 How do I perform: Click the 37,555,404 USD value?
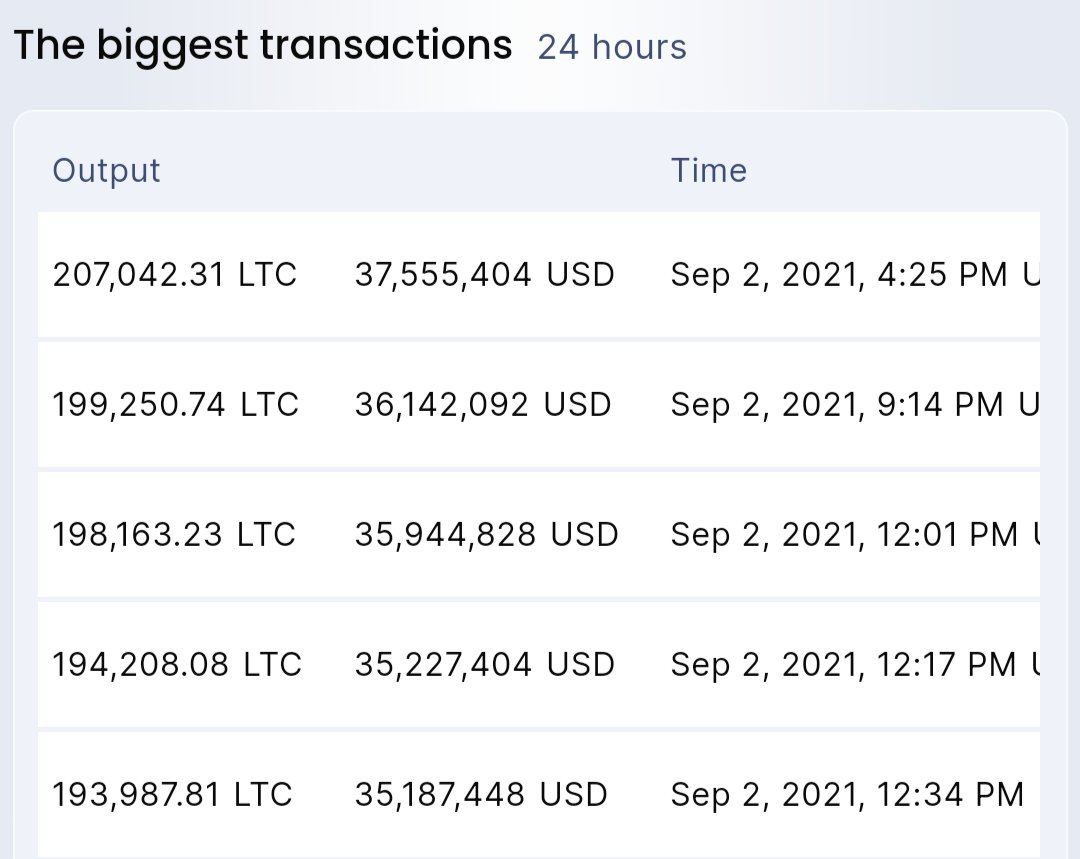[x=484, y=274]
